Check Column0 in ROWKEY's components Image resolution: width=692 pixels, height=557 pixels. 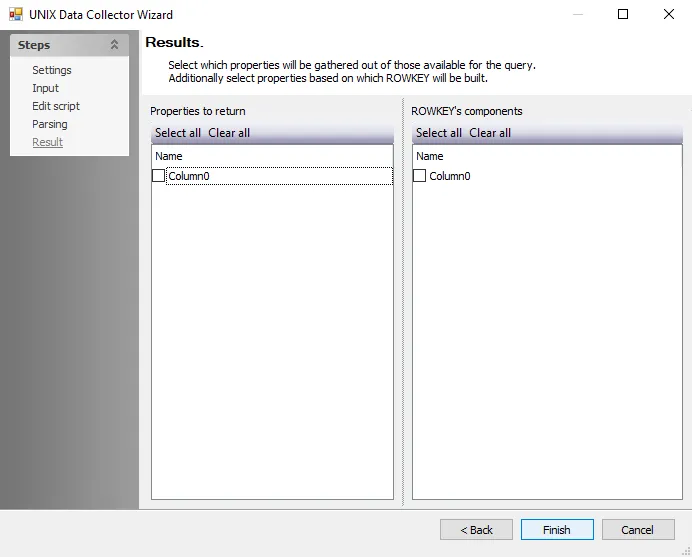pos(419,176)
